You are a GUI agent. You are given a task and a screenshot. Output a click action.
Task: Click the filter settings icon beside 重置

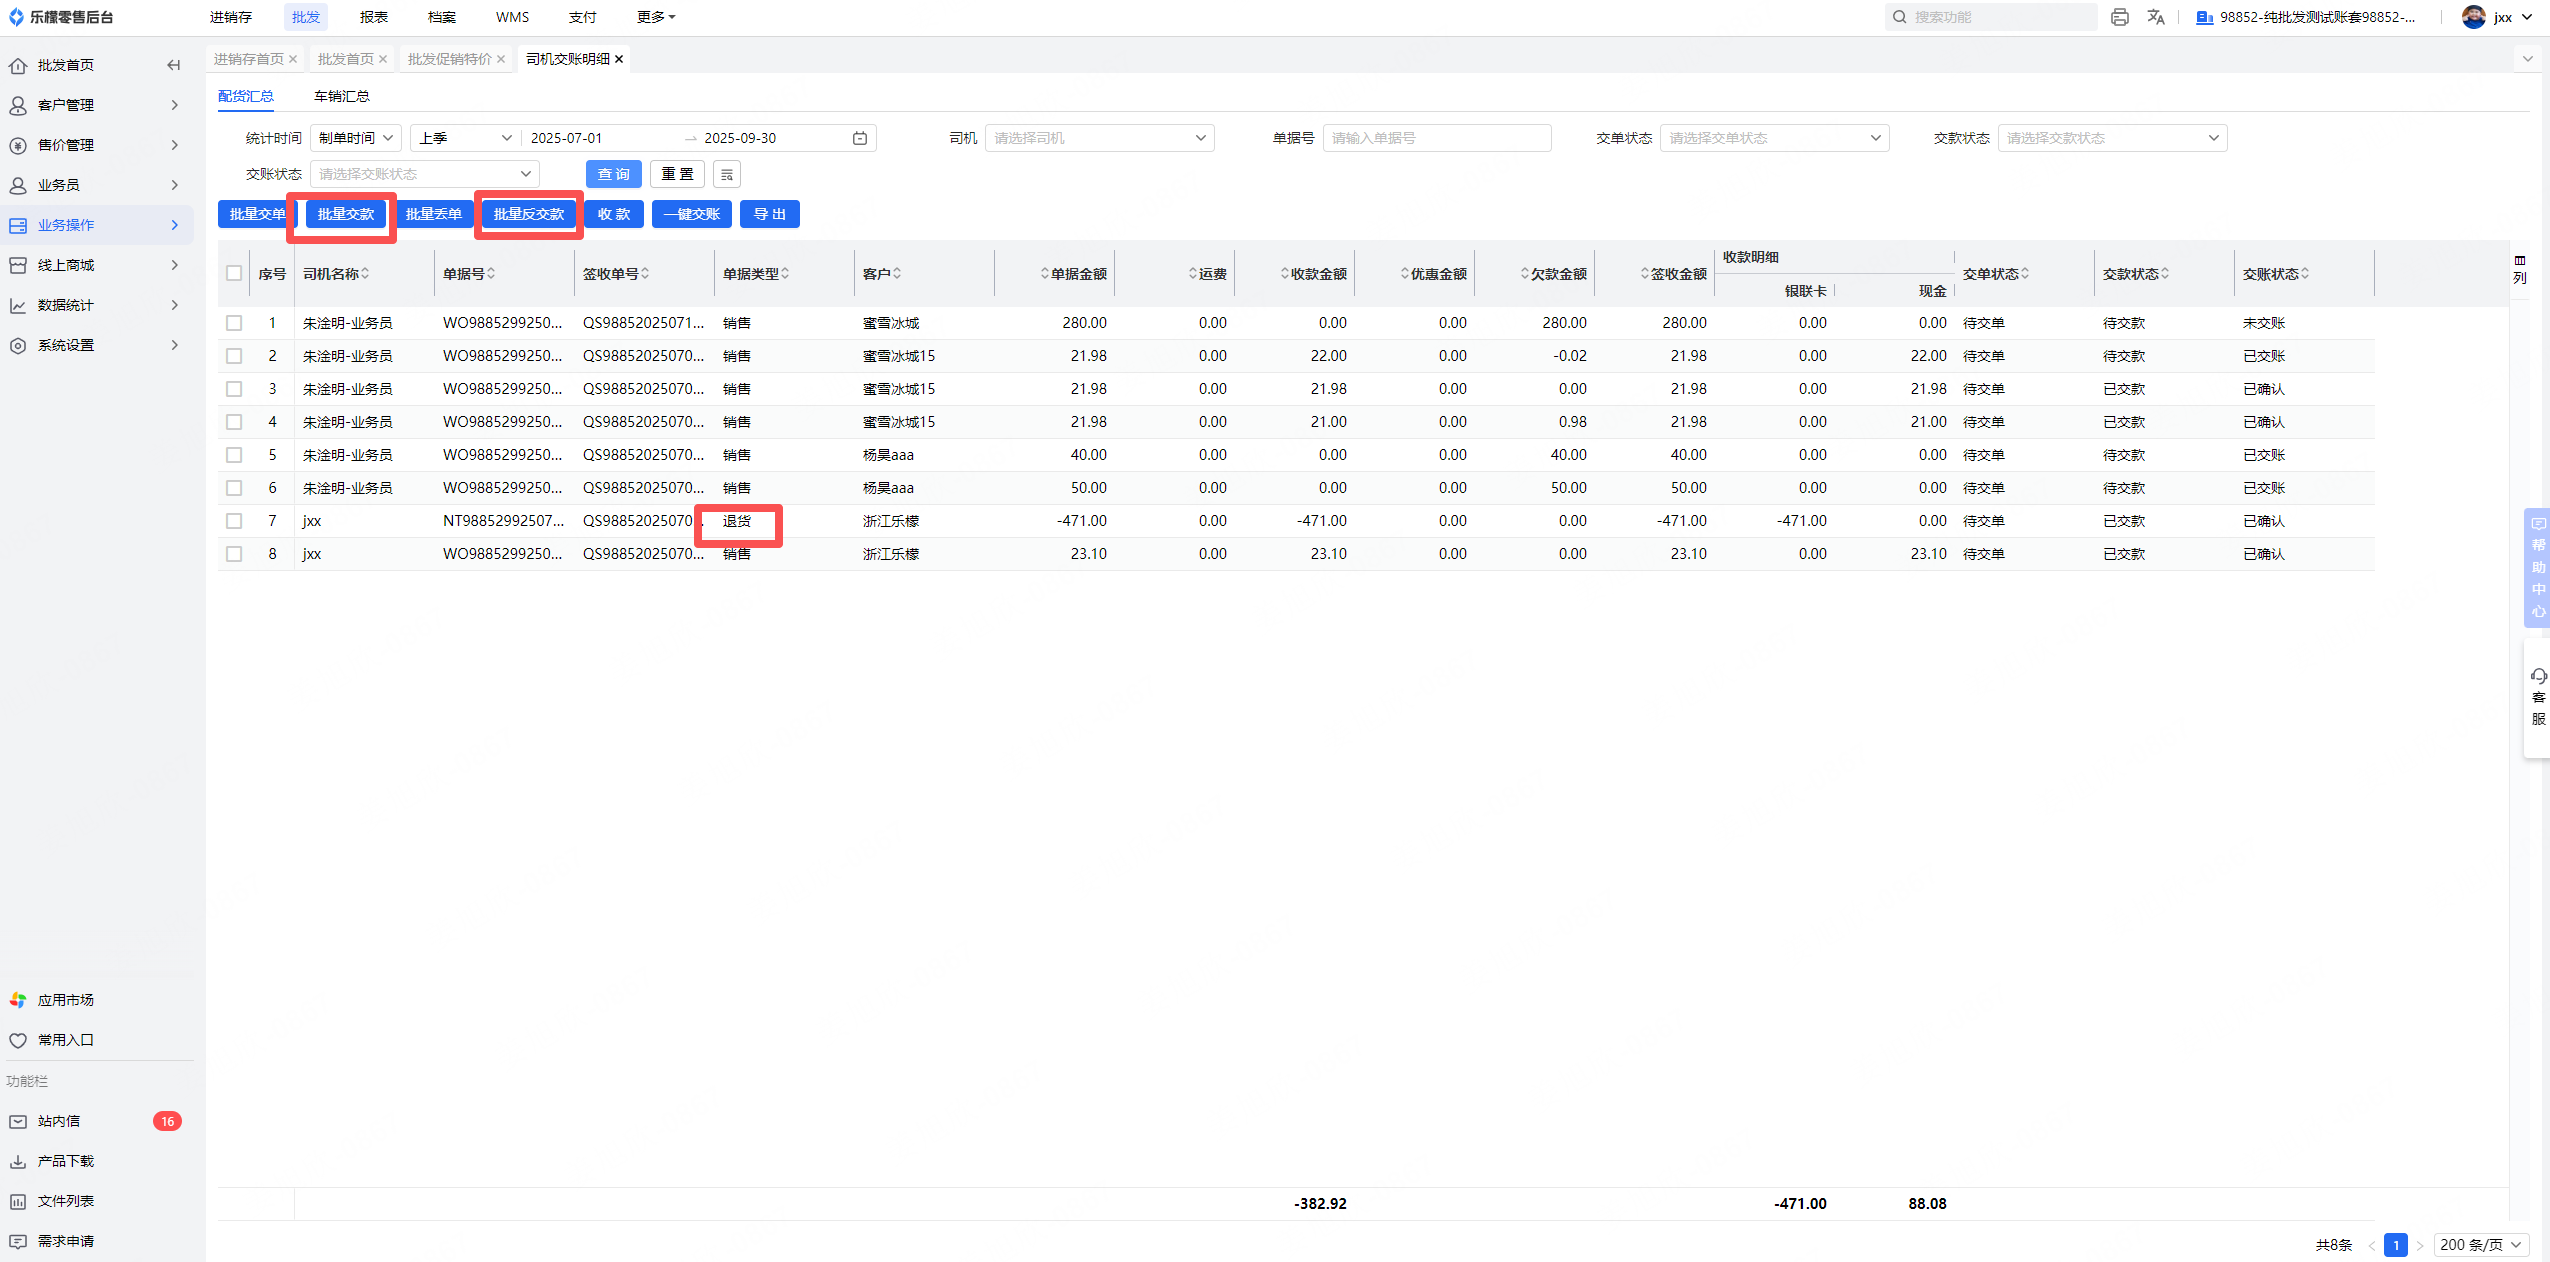click(727, 174)
